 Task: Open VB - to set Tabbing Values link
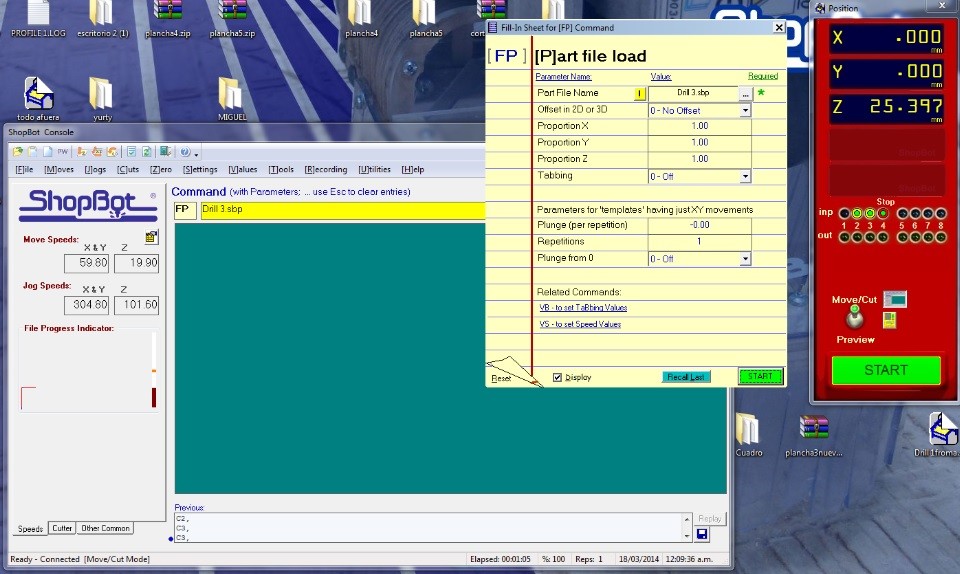[583, 308]
